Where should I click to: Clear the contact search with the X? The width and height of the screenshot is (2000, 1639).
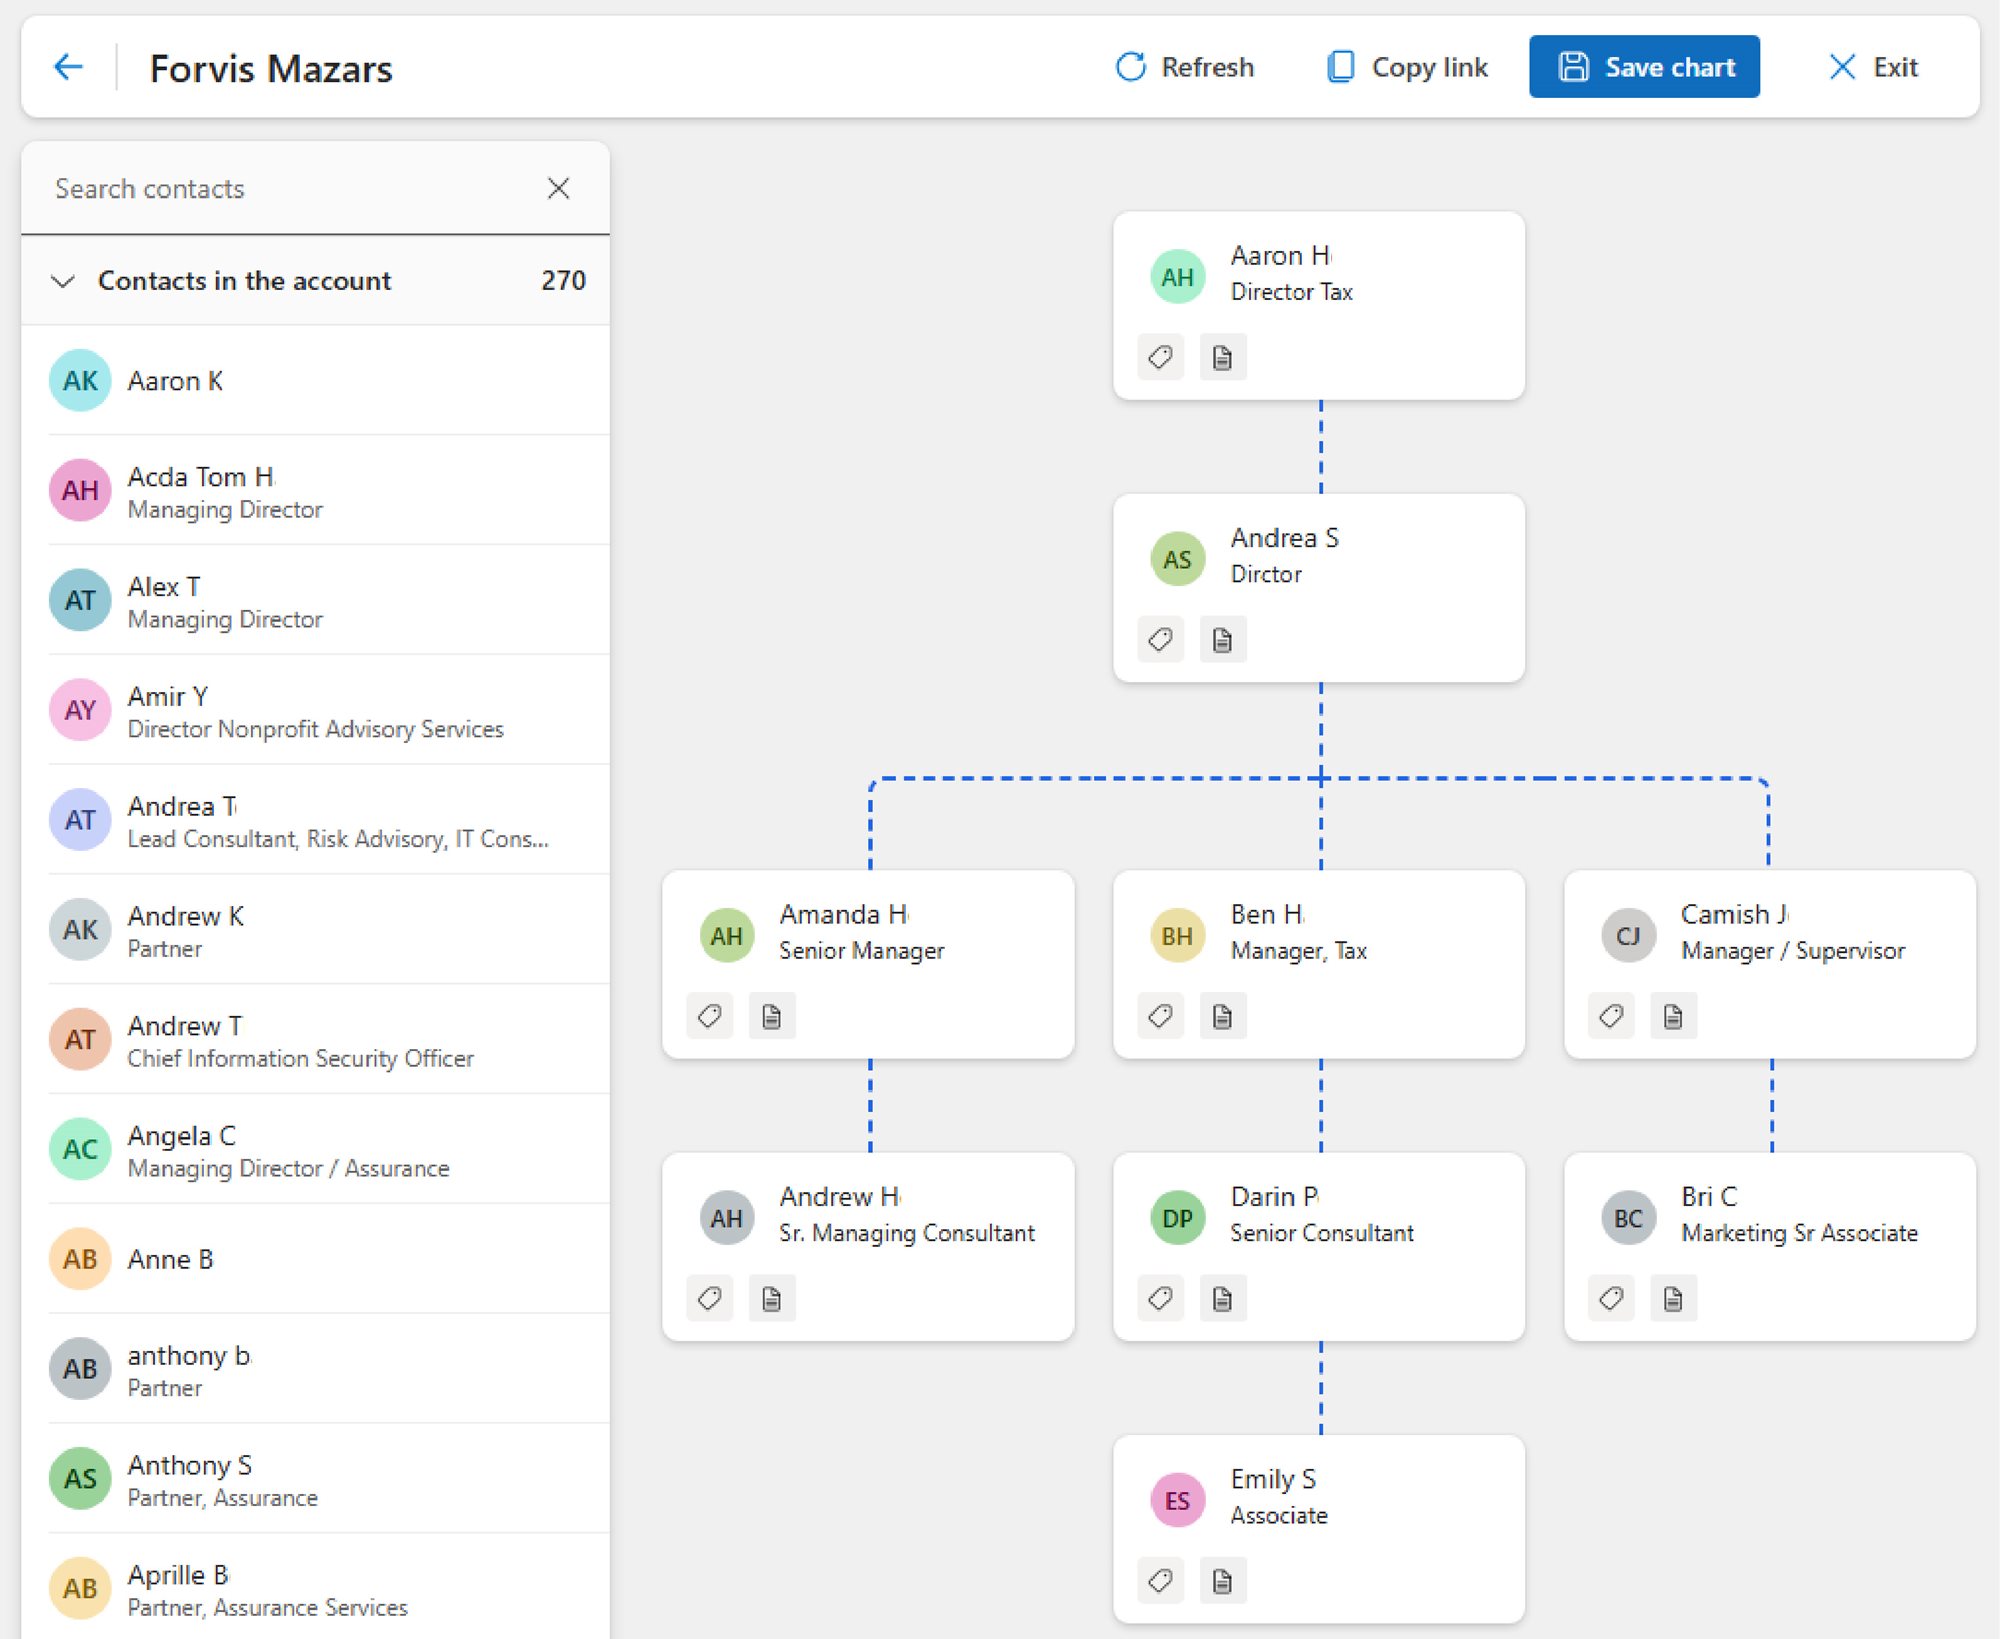tap(559, 188)
